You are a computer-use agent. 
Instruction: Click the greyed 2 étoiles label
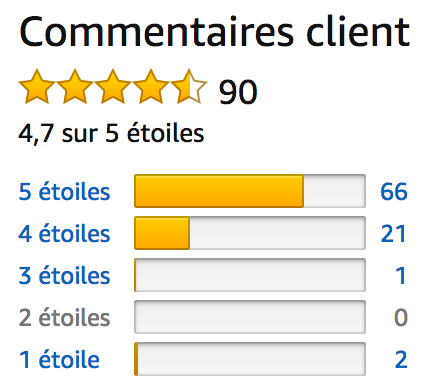64,318
